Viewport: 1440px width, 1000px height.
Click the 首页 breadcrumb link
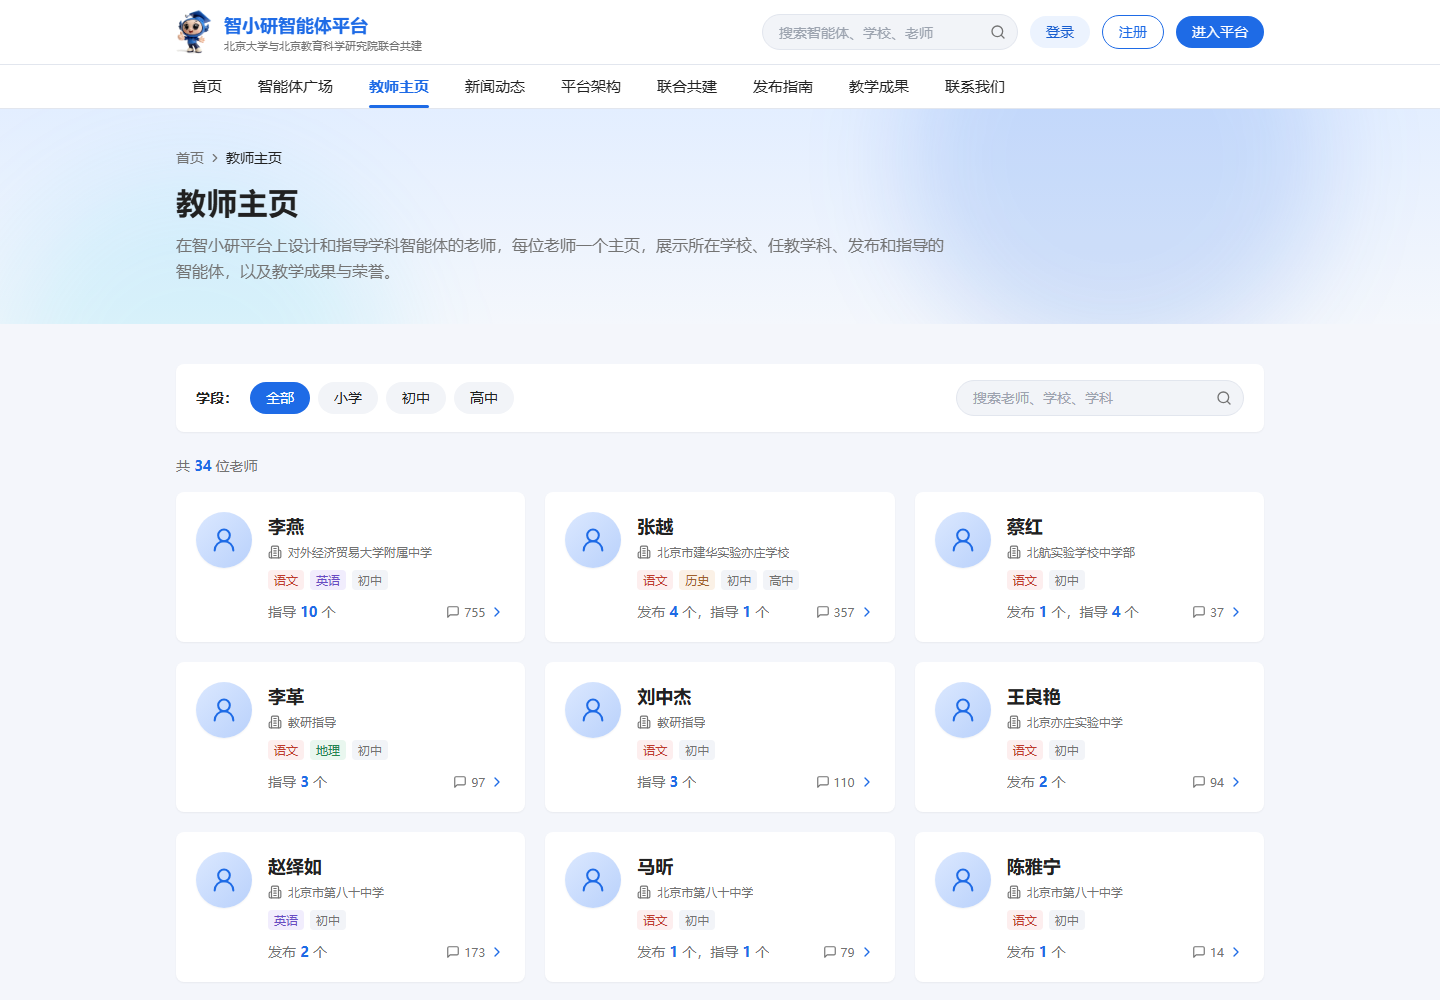pos(190,158)
